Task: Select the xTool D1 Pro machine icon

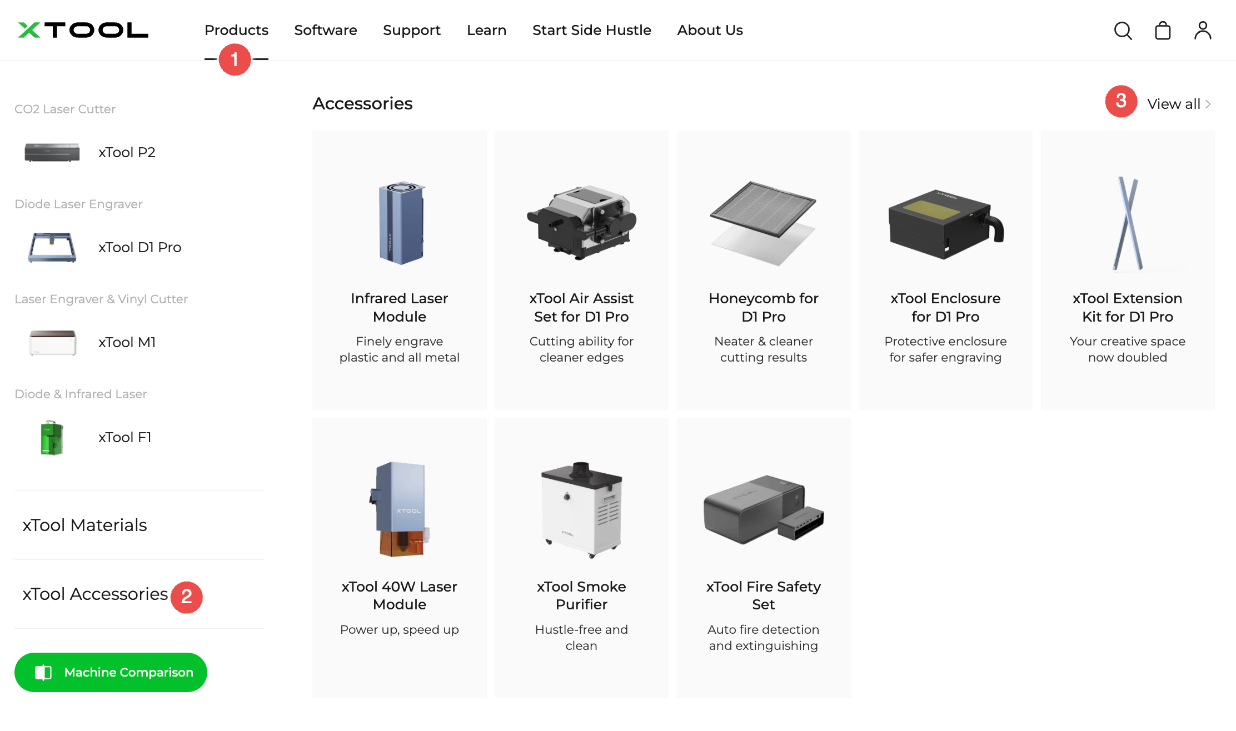Action: tap(52, 246)
